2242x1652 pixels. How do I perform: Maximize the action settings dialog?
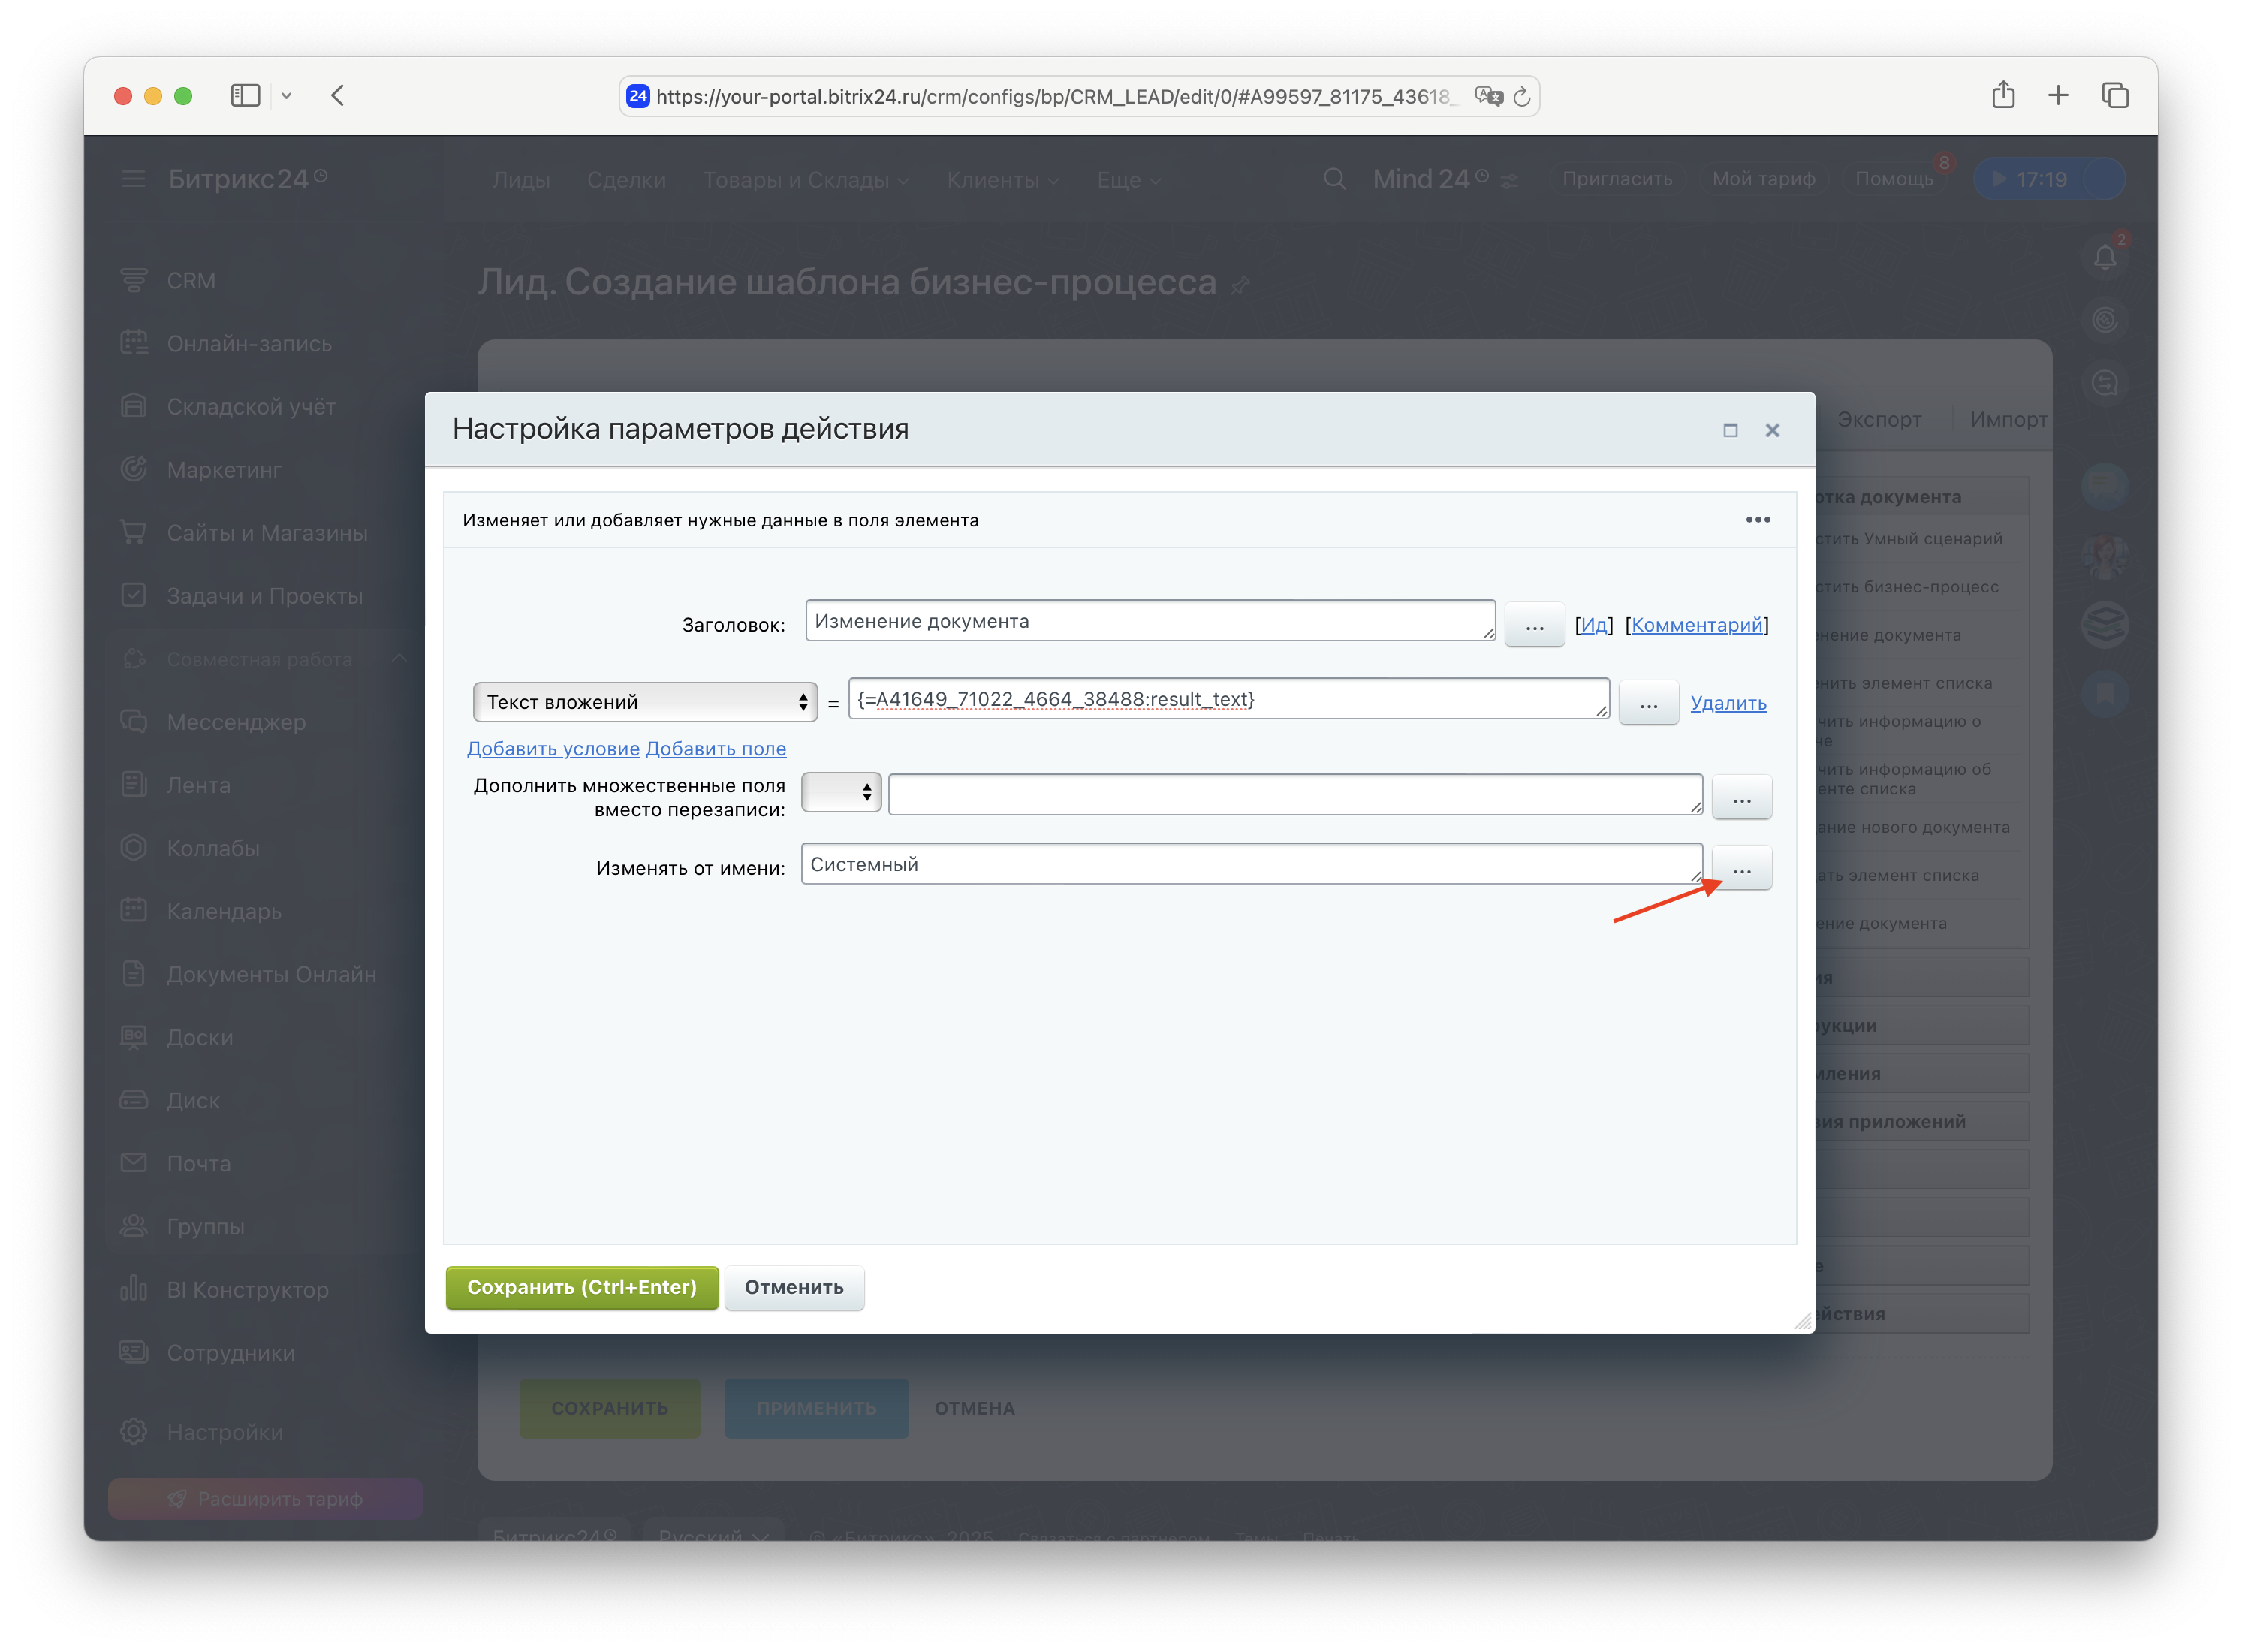tap(1730, 430)
